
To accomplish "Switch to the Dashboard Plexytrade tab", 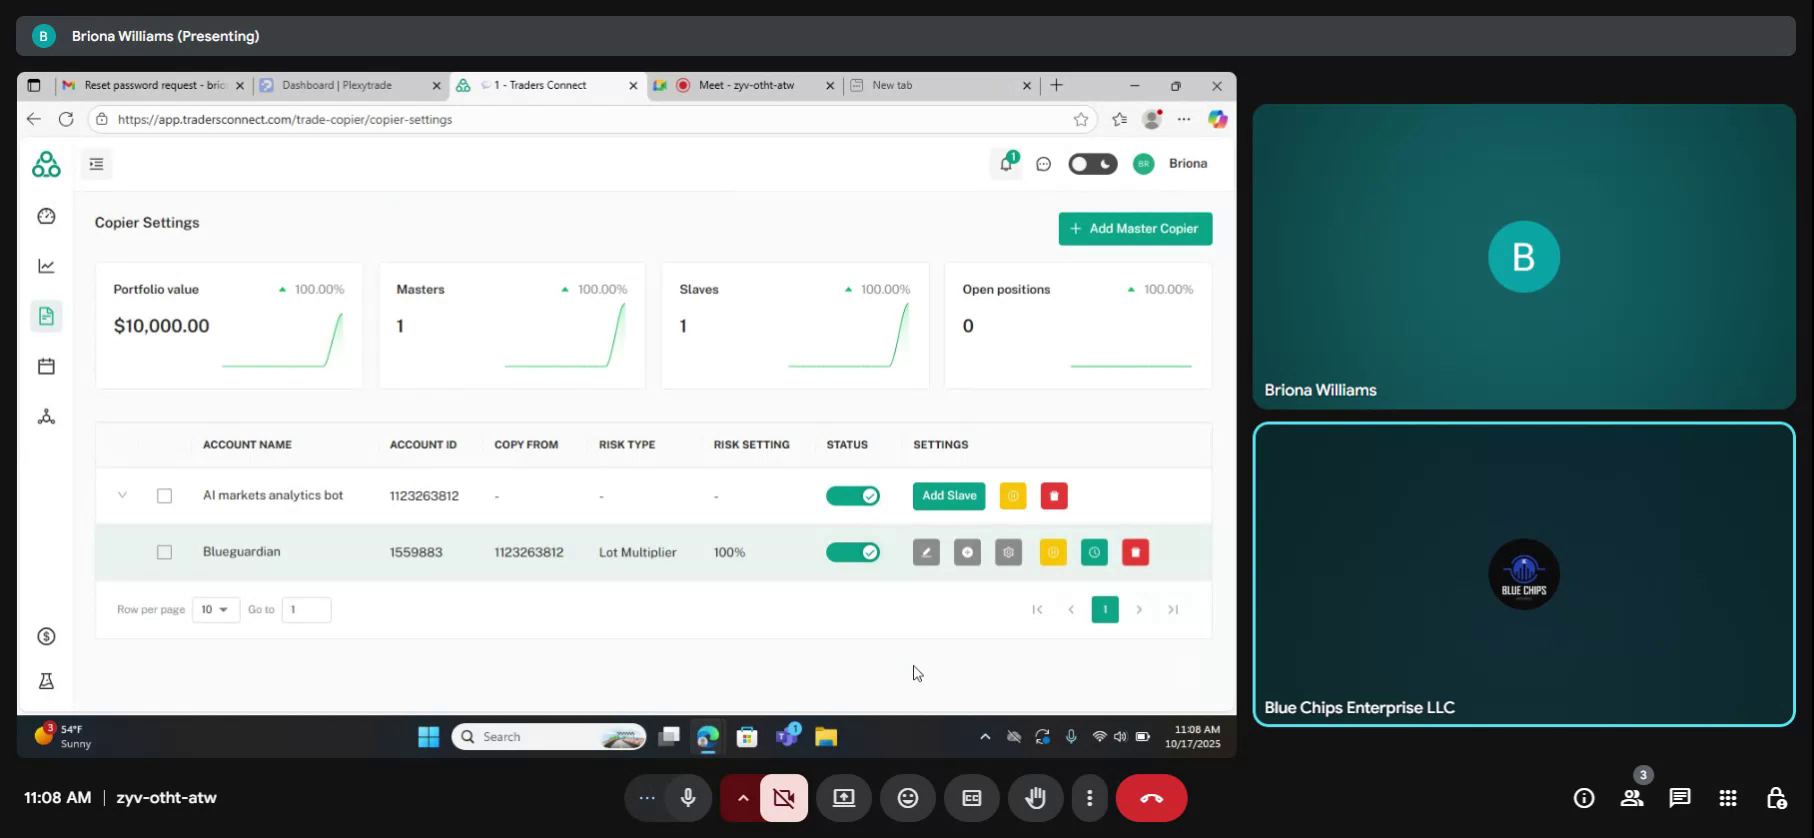I will (350, 85).
